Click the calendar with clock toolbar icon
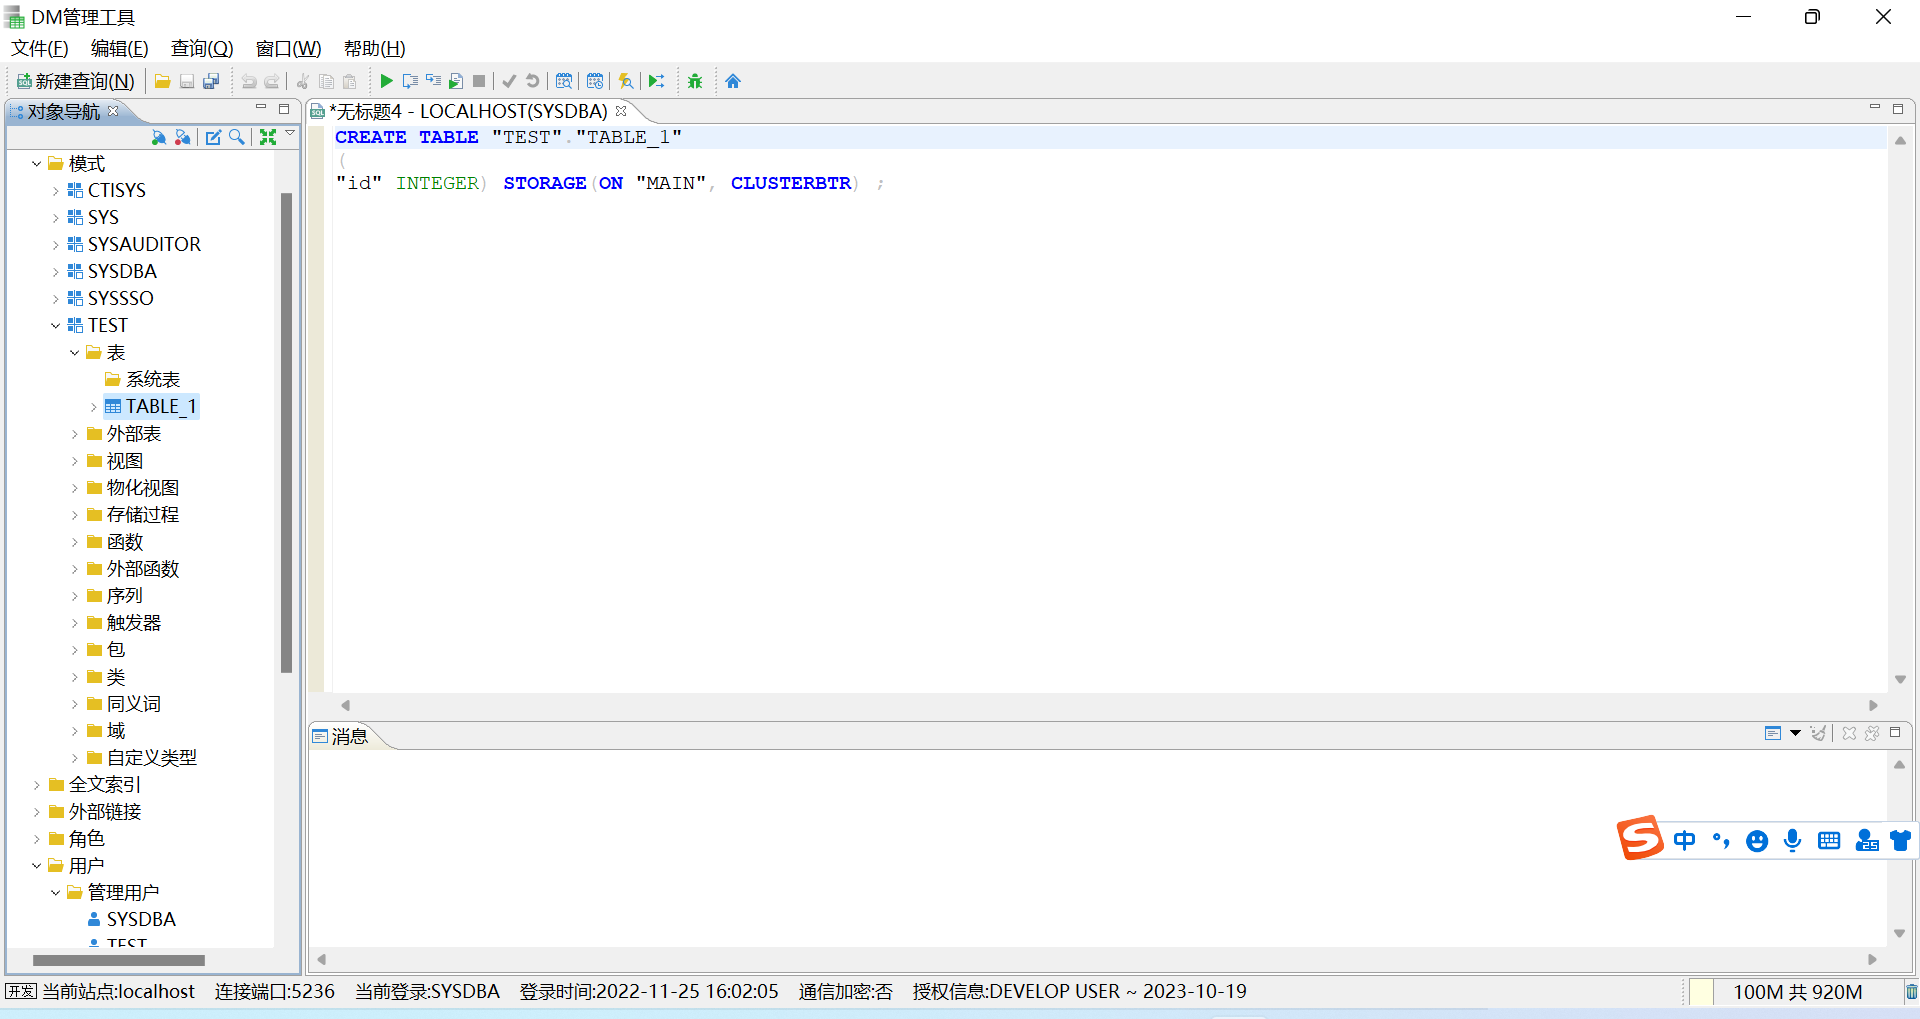The width and height of the screenshot is (1920, 1019). click(595, 81)
